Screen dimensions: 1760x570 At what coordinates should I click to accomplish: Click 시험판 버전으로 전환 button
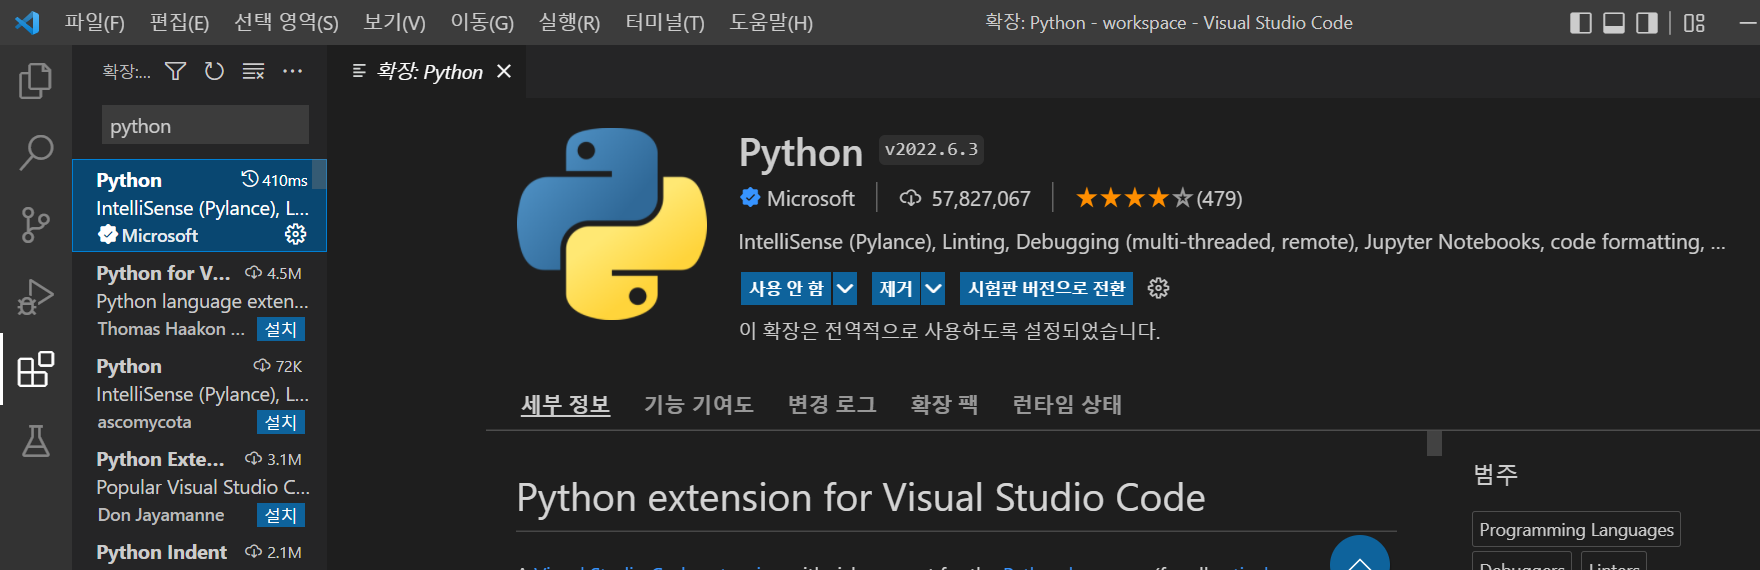[x=1046, y=288]
